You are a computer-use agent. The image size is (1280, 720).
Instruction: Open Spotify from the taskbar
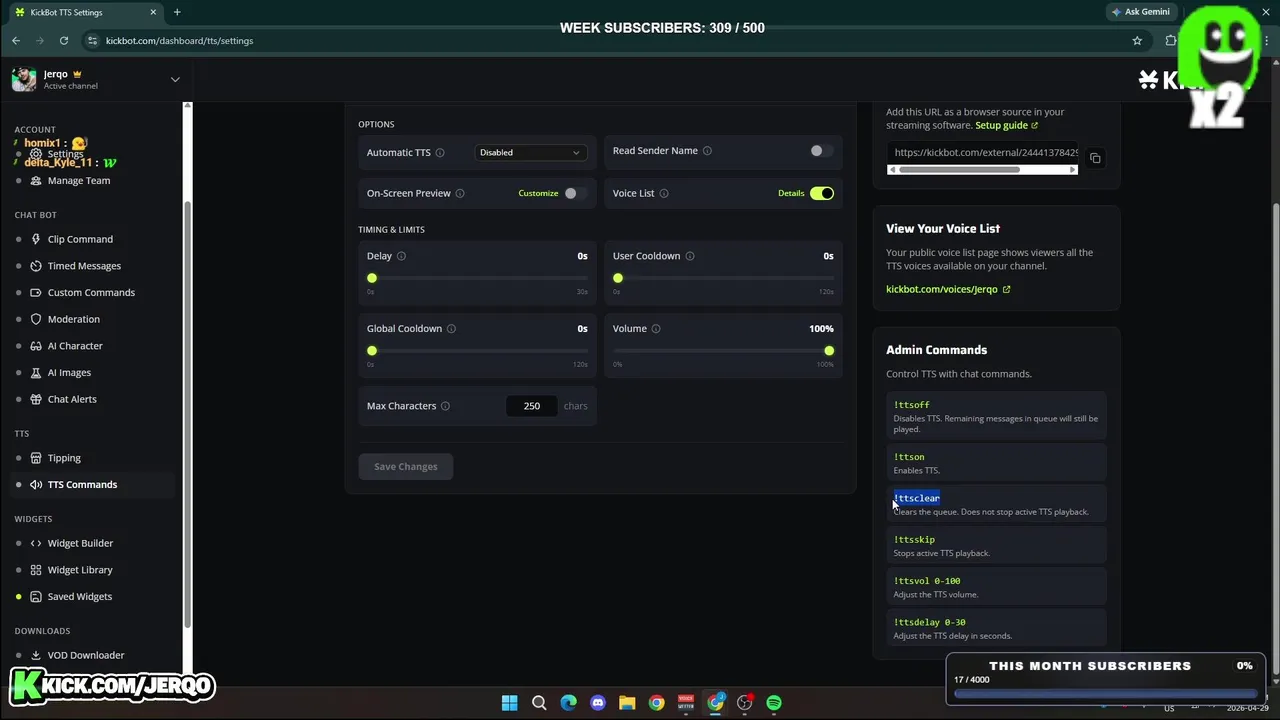[774, 703]
